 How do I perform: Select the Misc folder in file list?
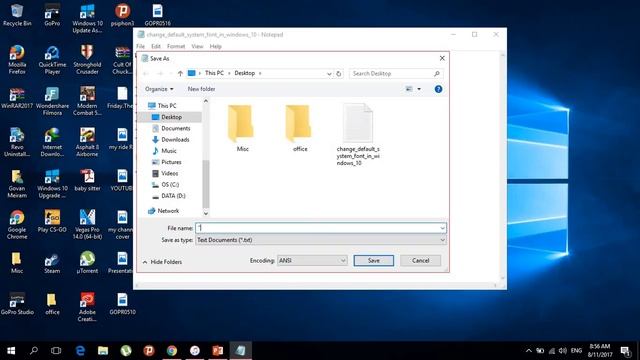click(x=242, y=128)
